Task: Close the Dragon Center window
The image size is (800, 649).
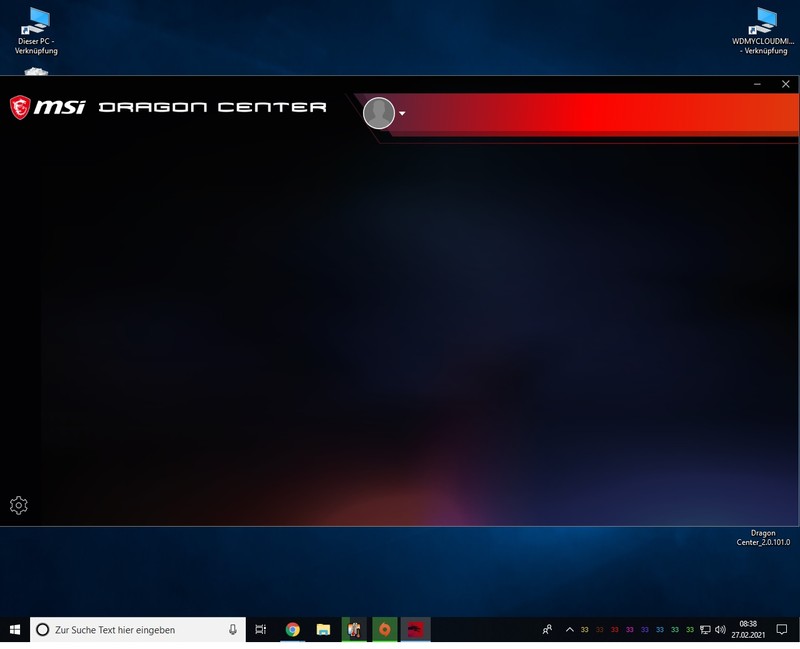Action: [785, 85]
